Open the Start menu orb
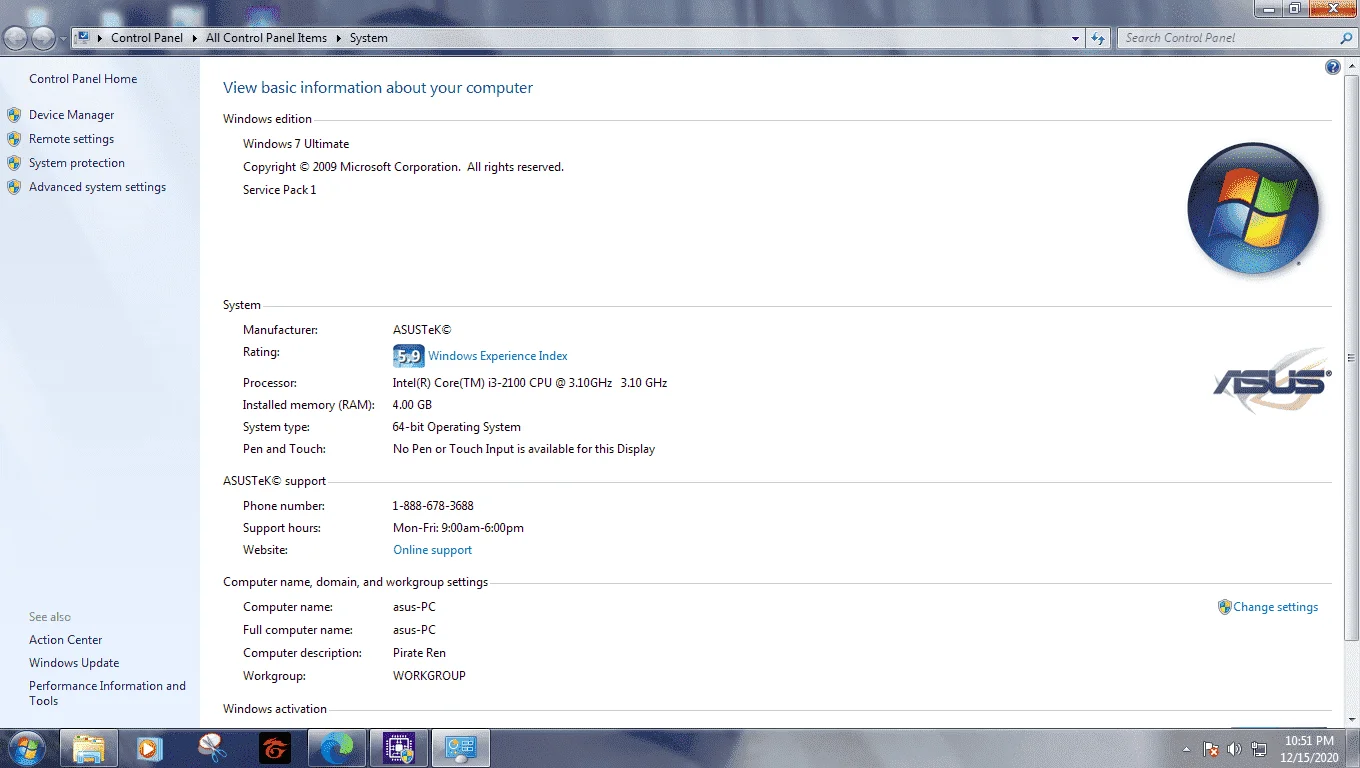Image resolution: width=1360 pixels, height=768 pixels. pos(26,747)
